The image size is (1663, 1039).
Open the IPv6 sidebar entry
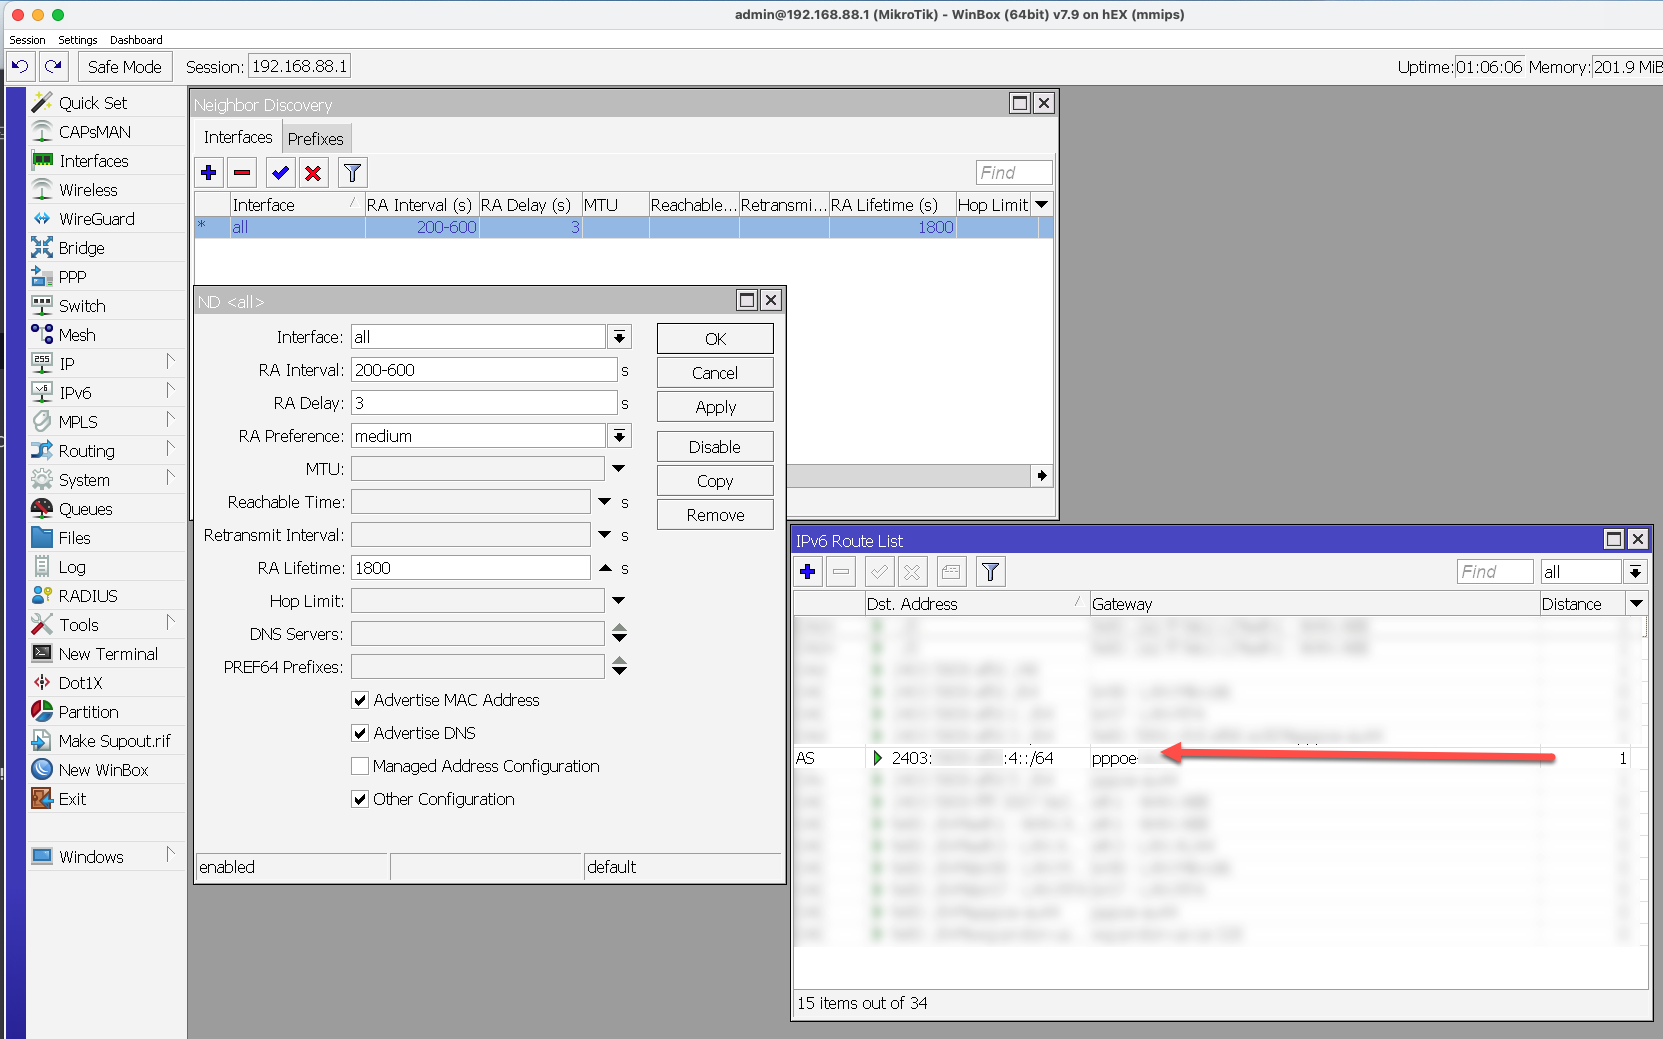tap(70, 392)
